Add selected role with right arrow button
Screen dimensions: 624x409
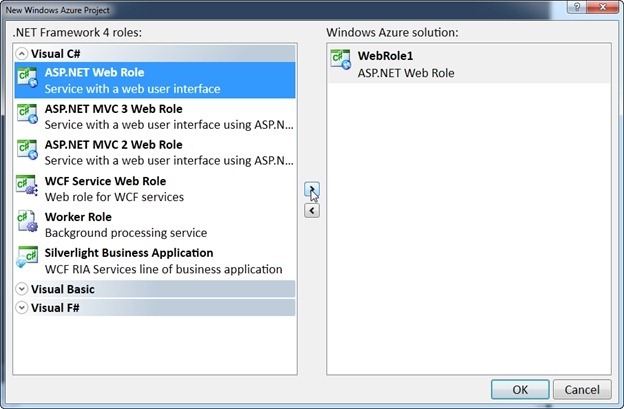tap(312, 189)
